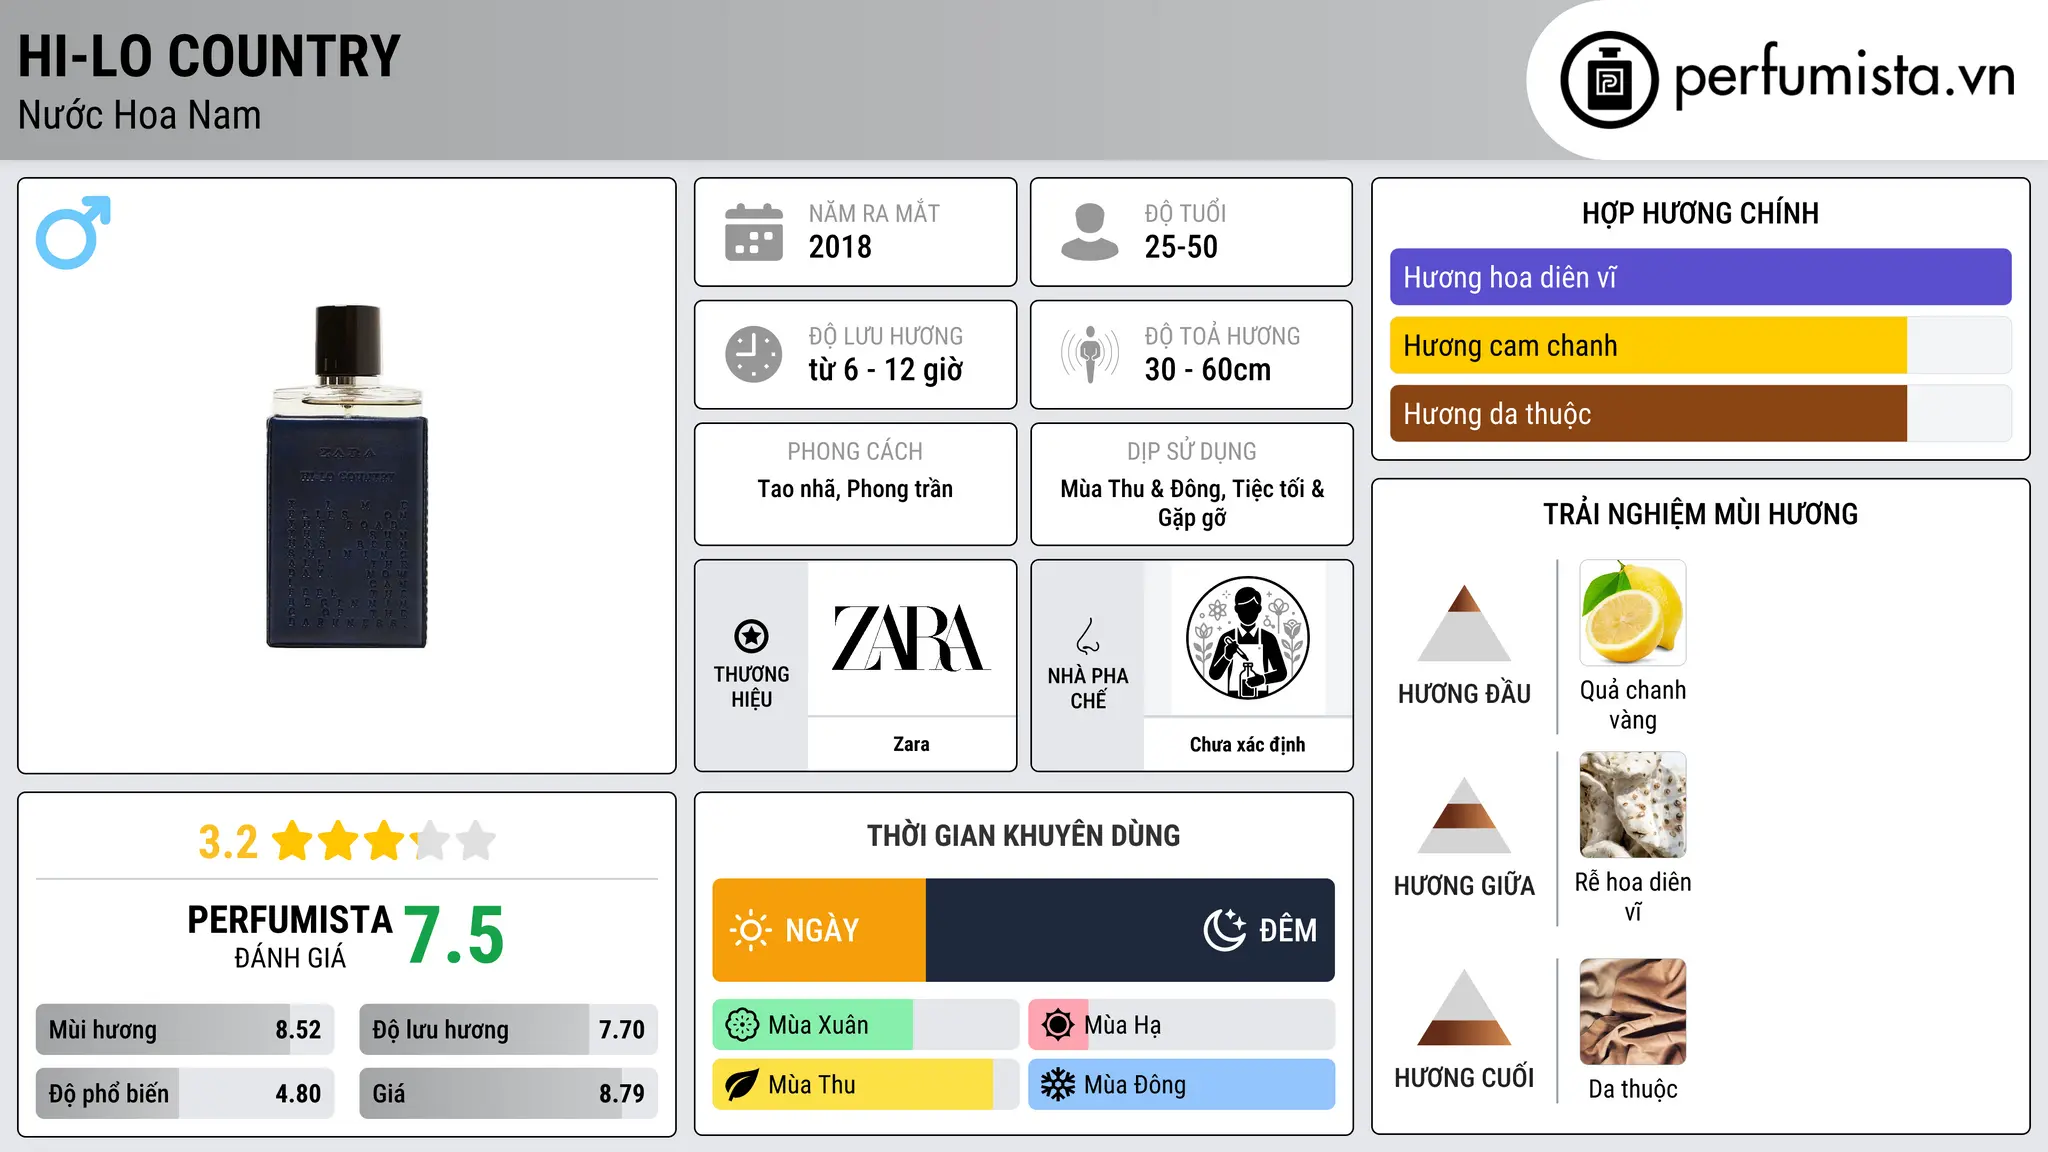Click the clock icon beside Độ lưu hương

click(754, 354)
